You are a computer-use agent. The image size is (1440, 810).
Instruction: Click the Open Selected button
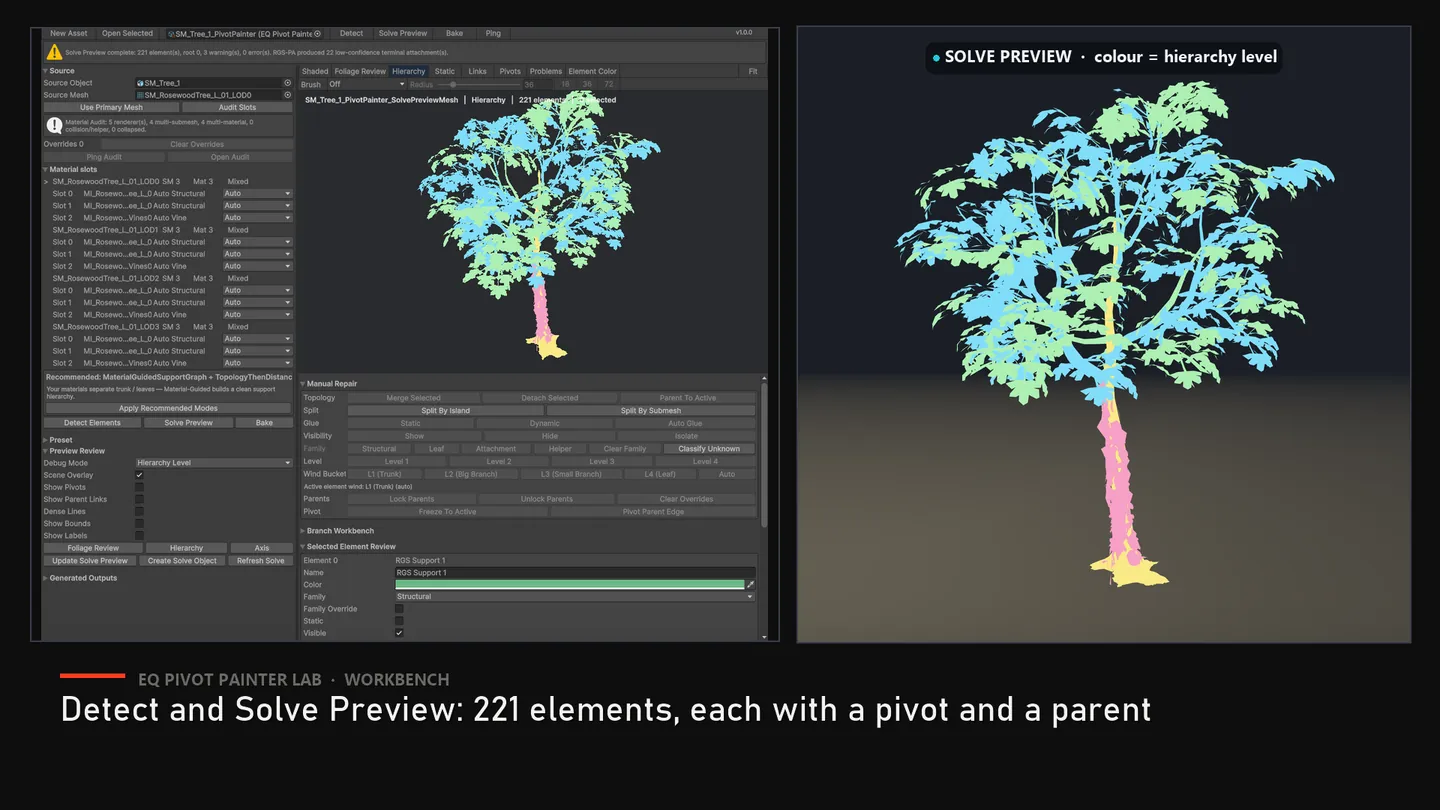128,33
